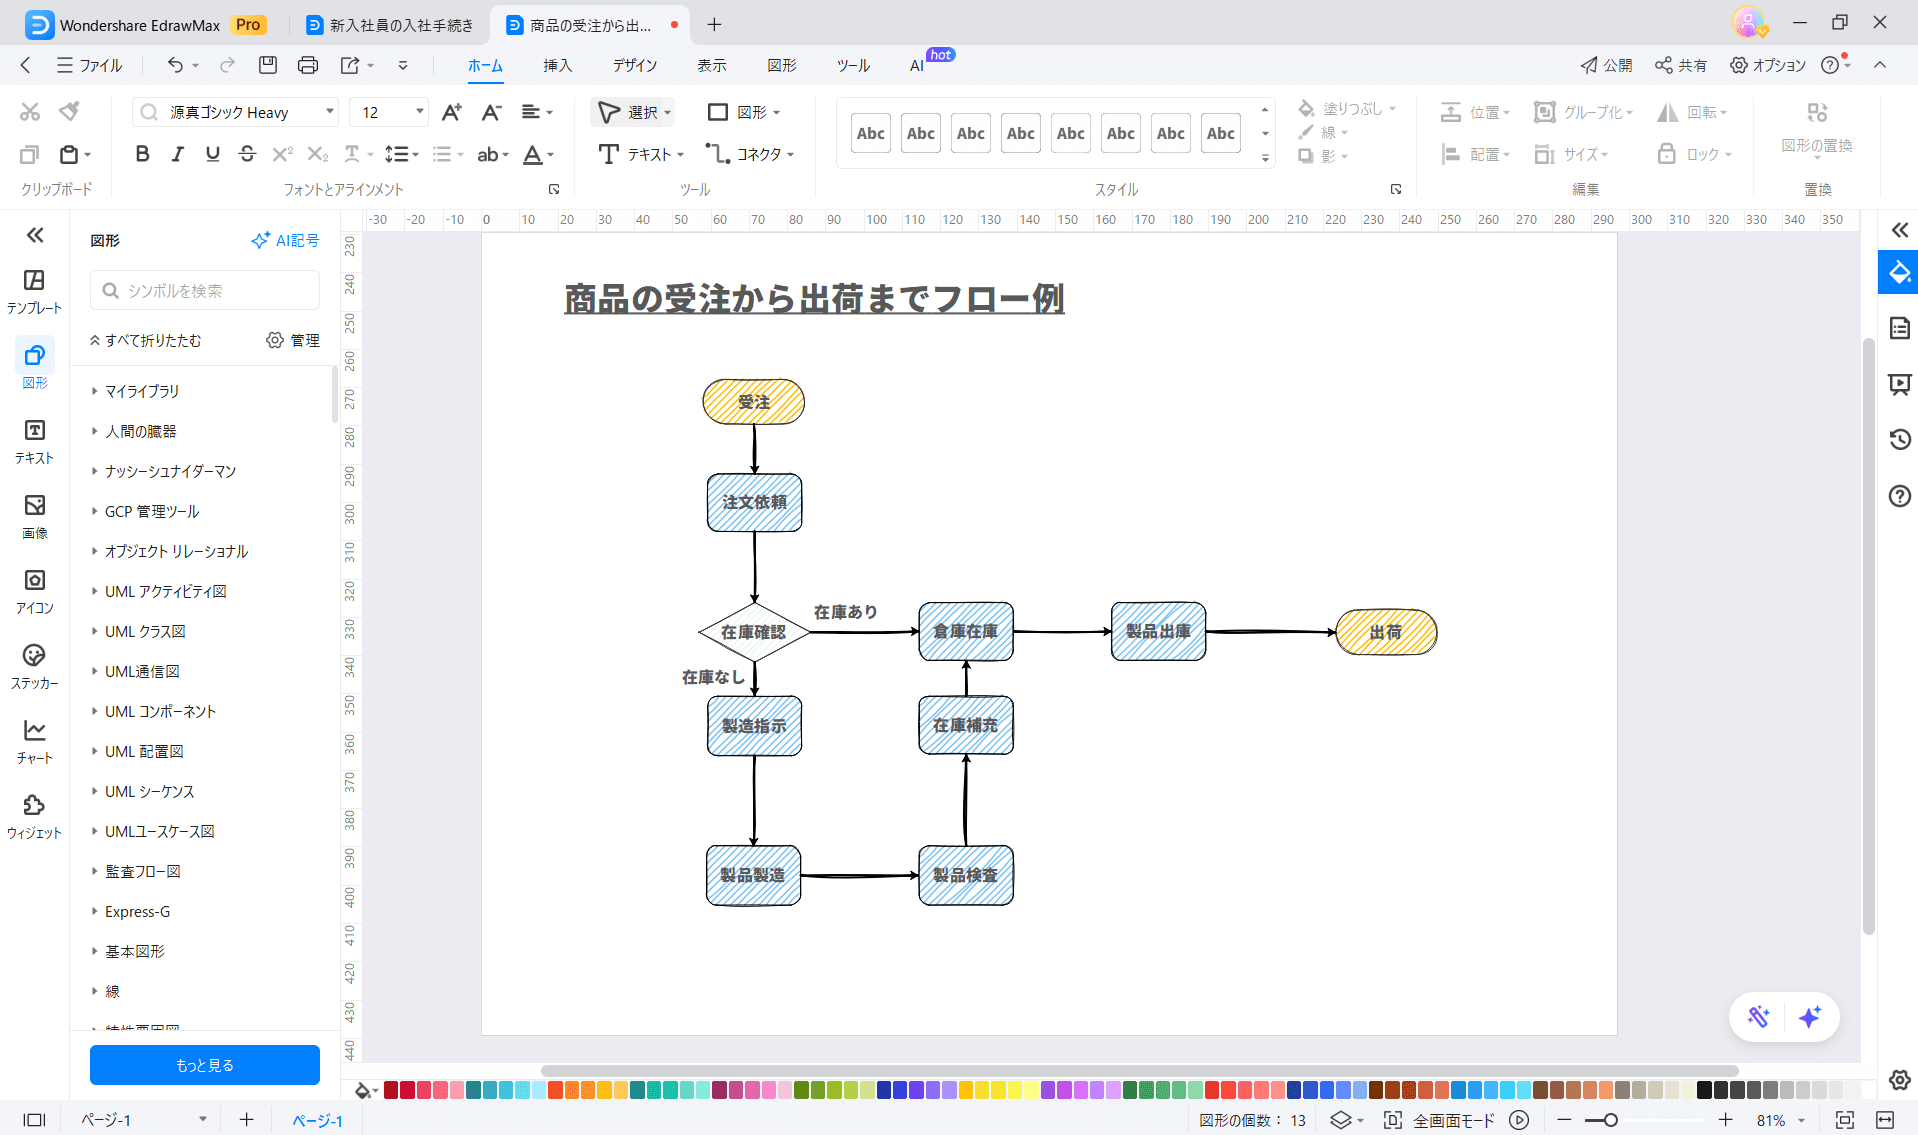1918x1135 pixels.
Task: Toggle italic formatting
Action: point(177,154)
